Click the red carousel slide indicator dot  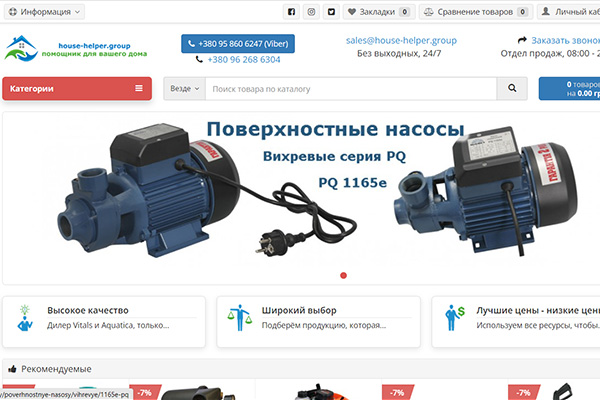coord(343,274)
